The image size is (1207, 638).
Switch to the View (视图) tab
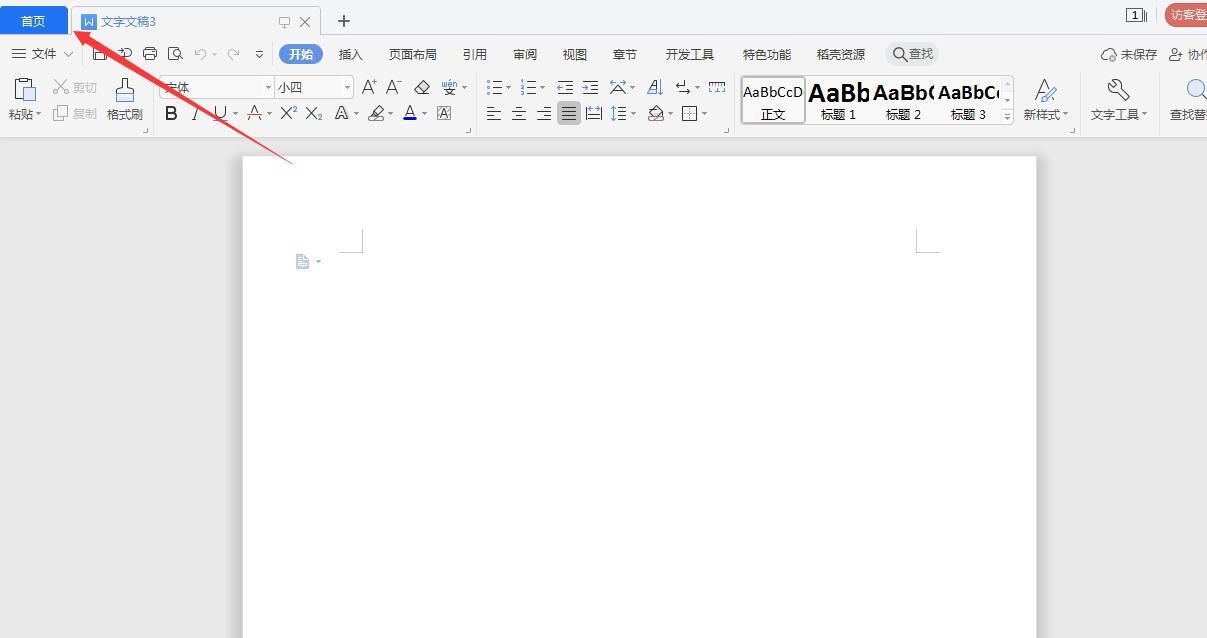coord(575,54)
